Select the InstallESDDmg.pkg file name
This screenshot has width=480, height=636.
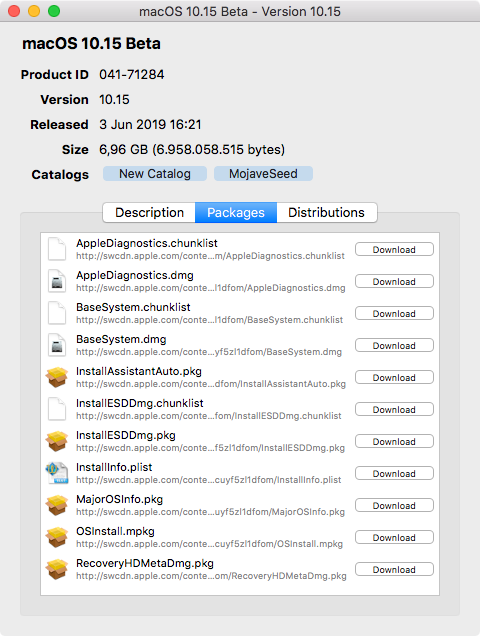point(126,435)
